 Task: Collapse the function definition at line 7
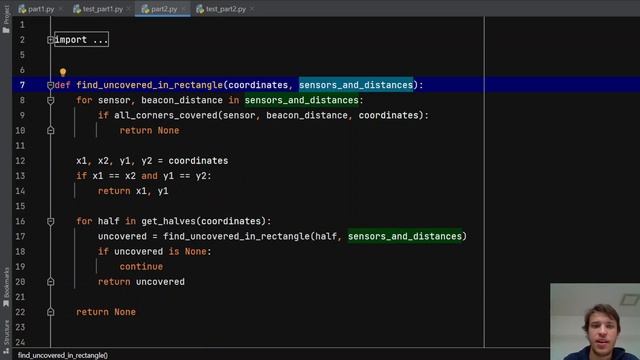[50, 85]
